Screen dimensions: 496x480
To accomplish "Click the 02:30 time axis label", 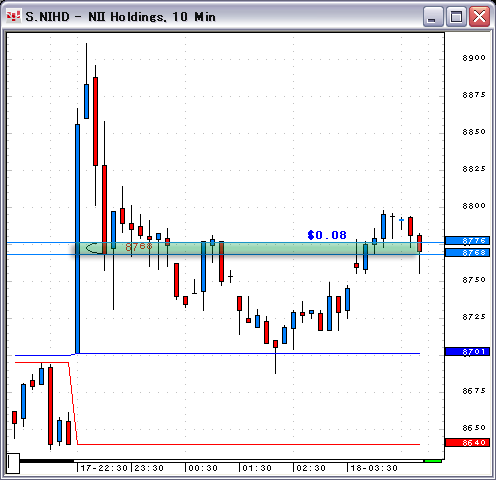I will click(311, 468).
